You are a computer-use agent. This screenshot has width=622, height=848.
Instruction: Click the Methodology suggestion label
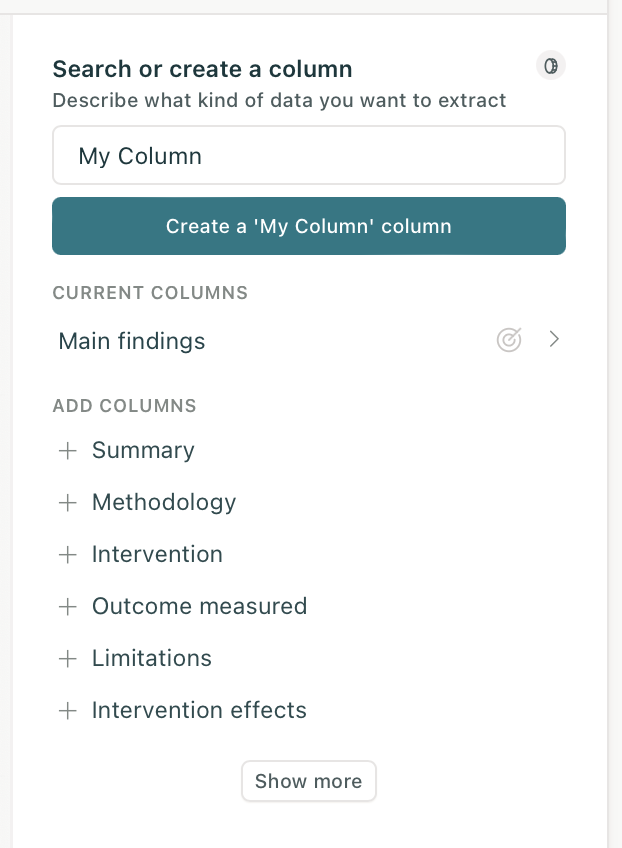[x=163, y=503]
